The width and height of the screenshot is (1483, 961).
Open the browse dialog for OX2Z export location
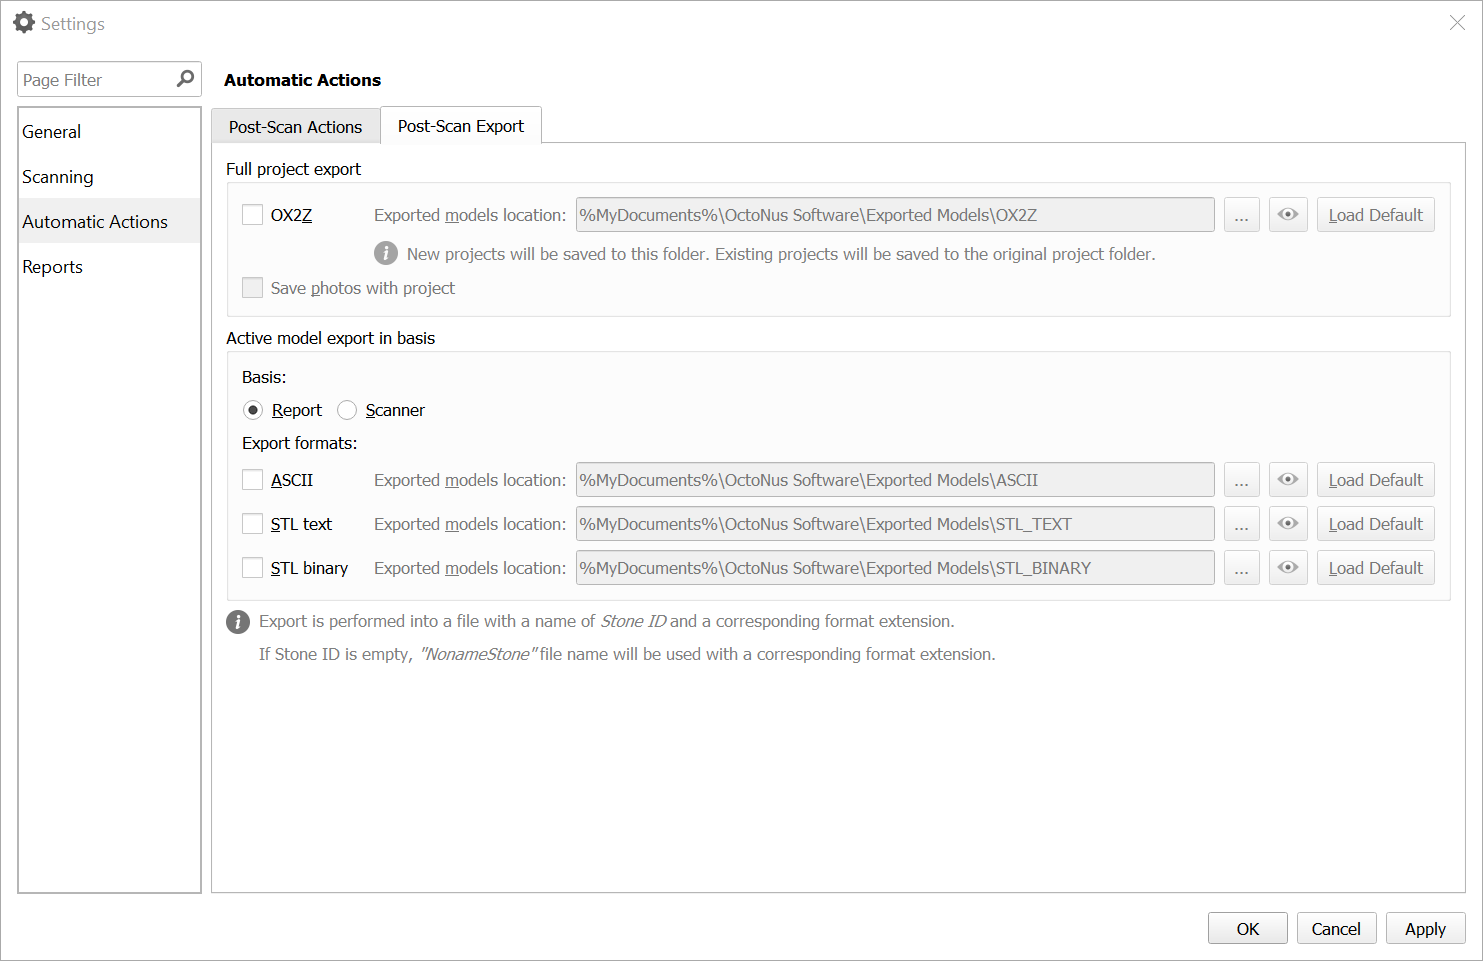pos(1242,214)
